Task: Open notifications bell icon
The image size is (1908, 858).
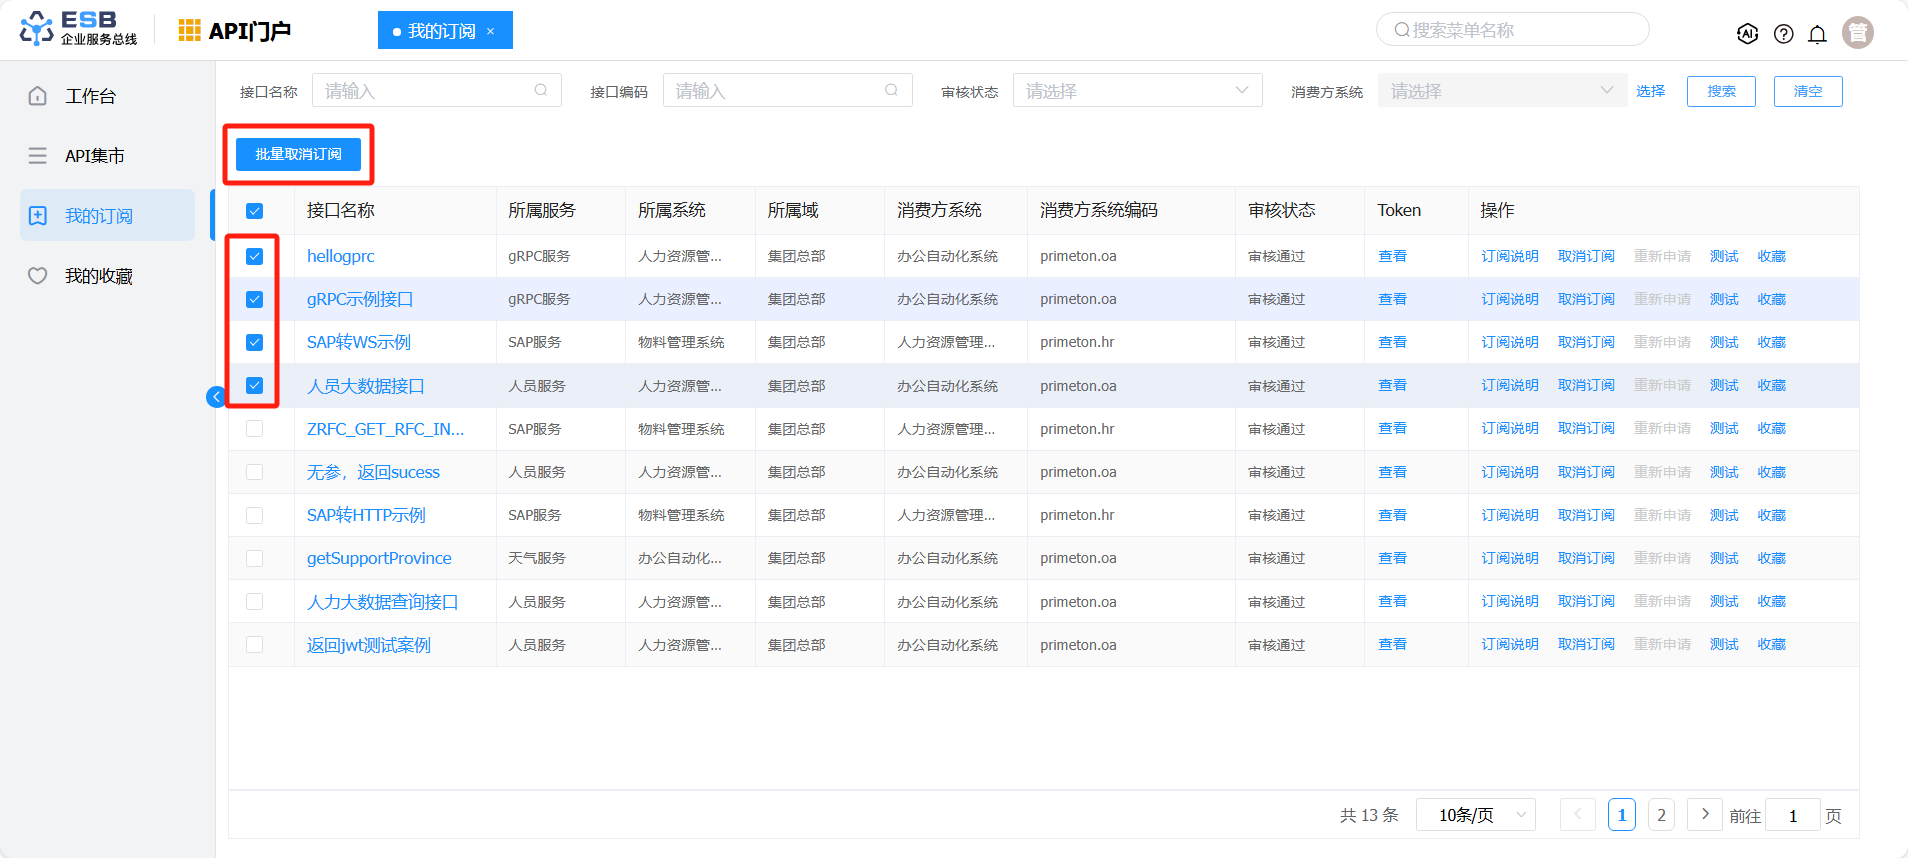Action: (x=1817, y=34)
